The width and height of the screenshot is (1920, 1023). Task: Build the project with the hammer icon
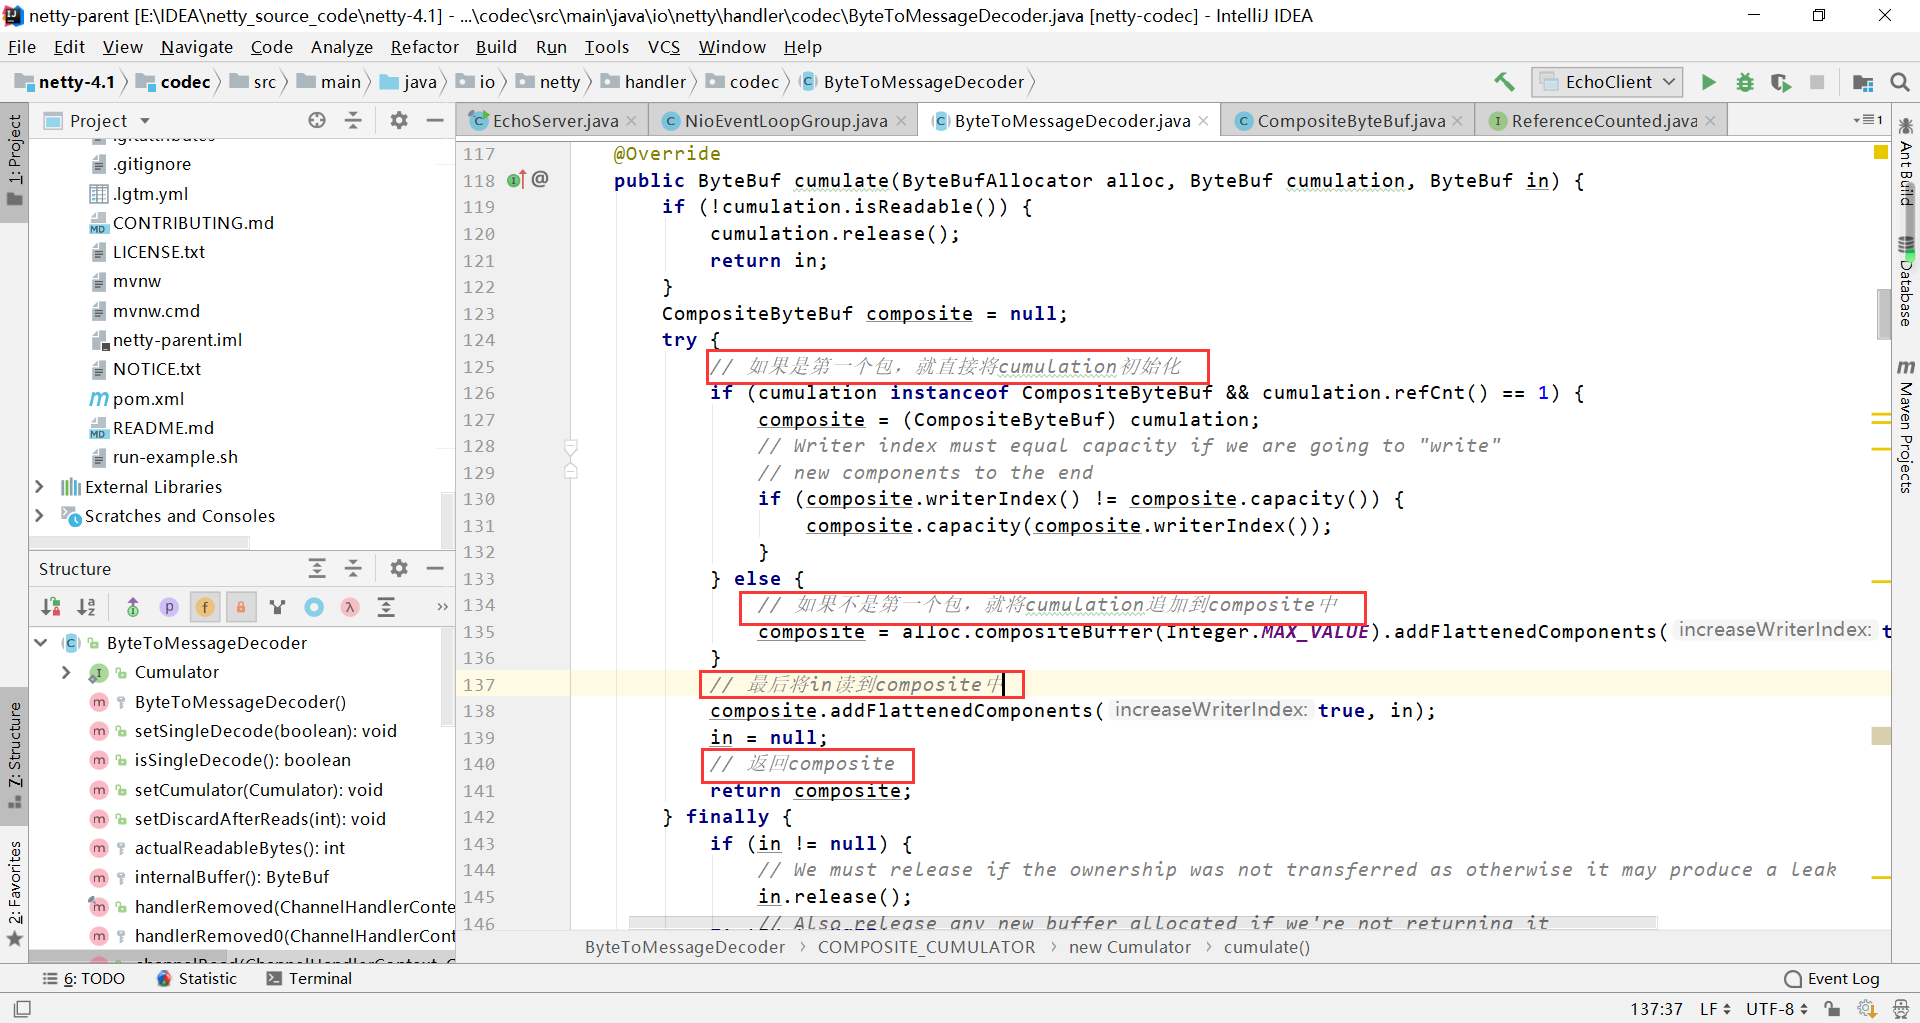[1504, 82]
